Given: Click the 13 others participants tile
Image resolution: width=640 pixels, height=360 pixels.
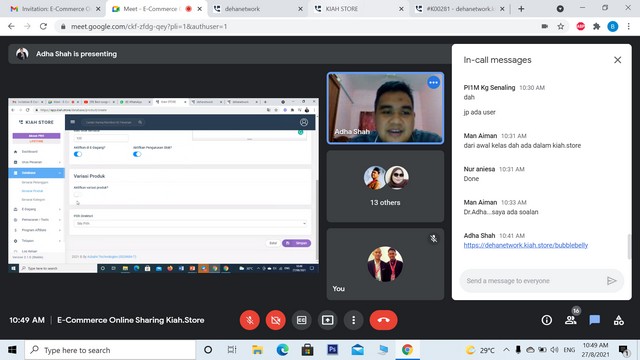Looking at the screenshot, I should click(385, 186).
